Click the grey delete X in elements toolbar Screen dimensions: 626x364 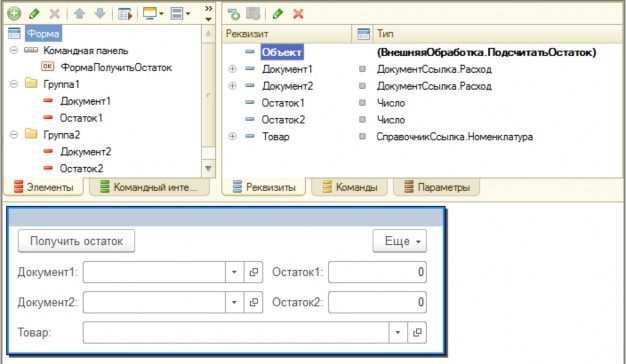point(55,14)
